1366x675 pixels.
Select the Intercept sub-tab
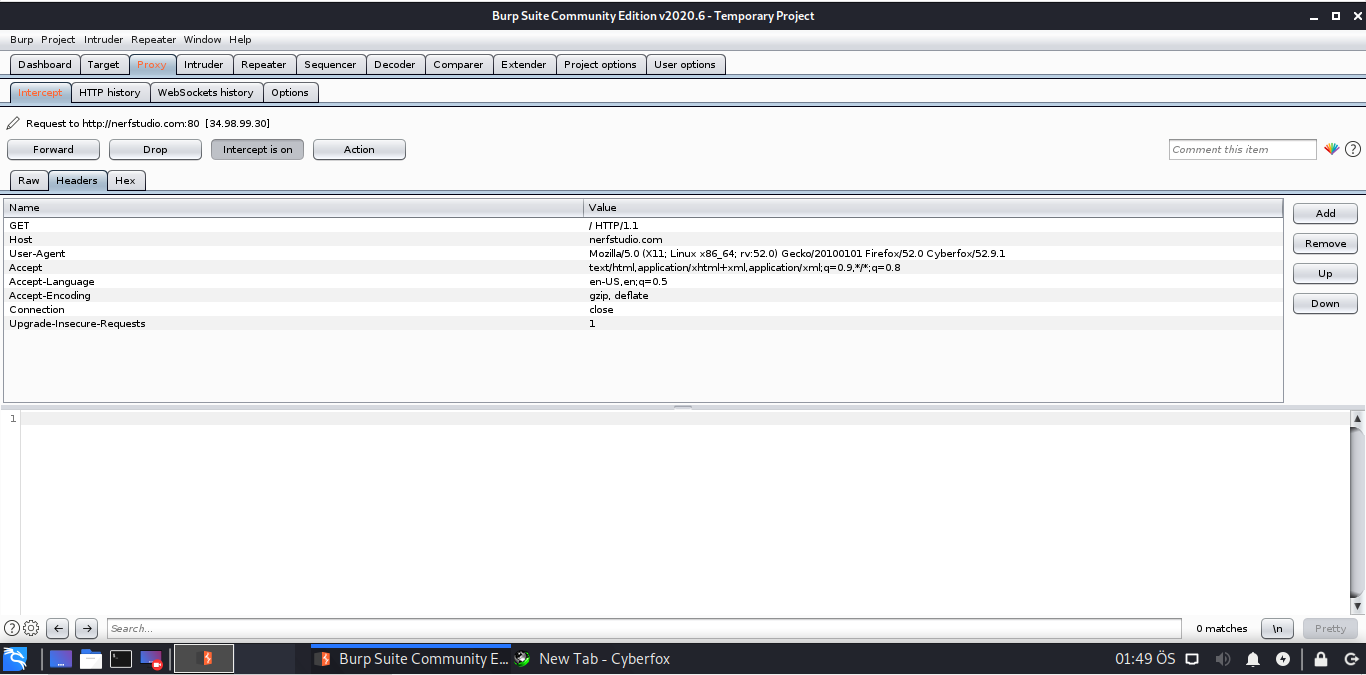[x=40, y=92]
